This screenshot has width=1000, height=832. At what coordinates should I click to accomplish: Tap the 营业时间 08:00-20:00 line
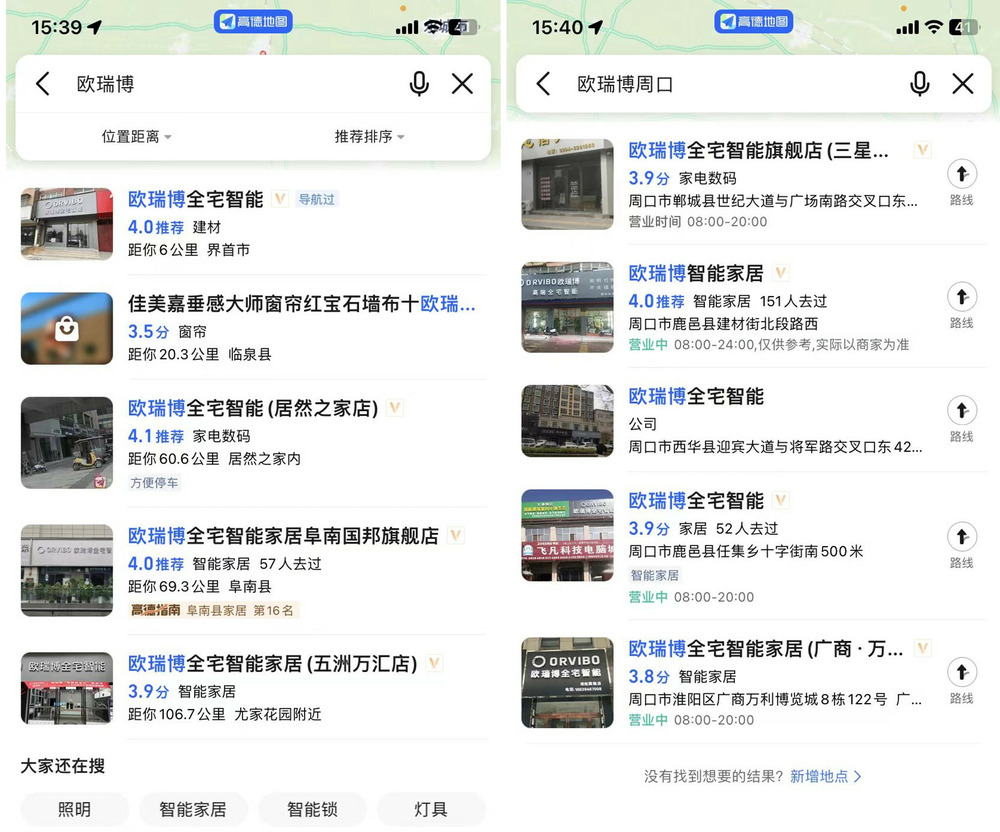(698, 222)
